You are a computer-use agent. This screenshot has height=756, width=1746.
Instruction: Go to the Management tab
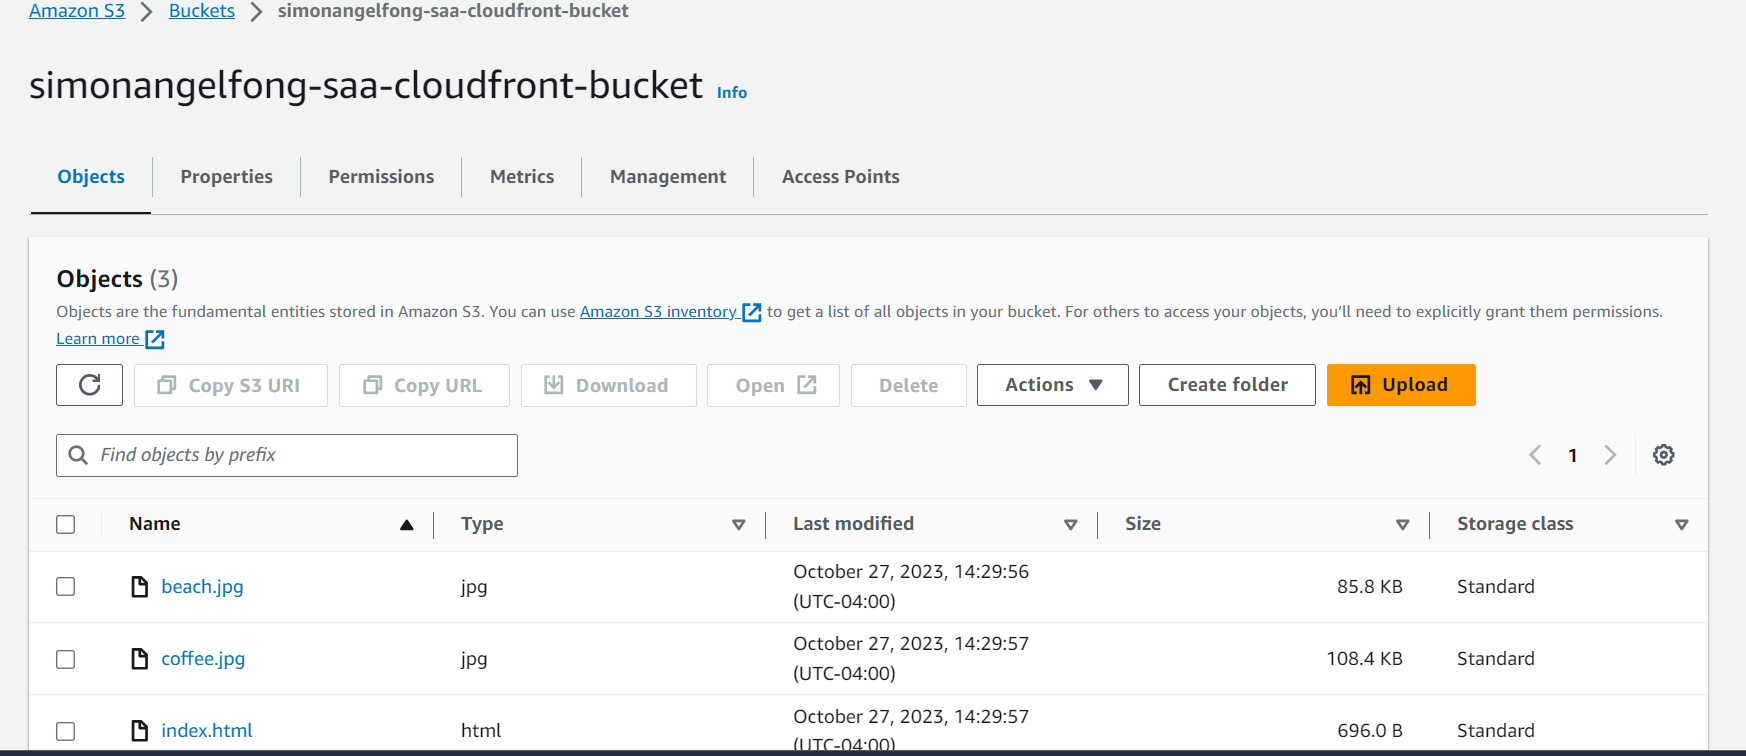(x=668, y=177)
